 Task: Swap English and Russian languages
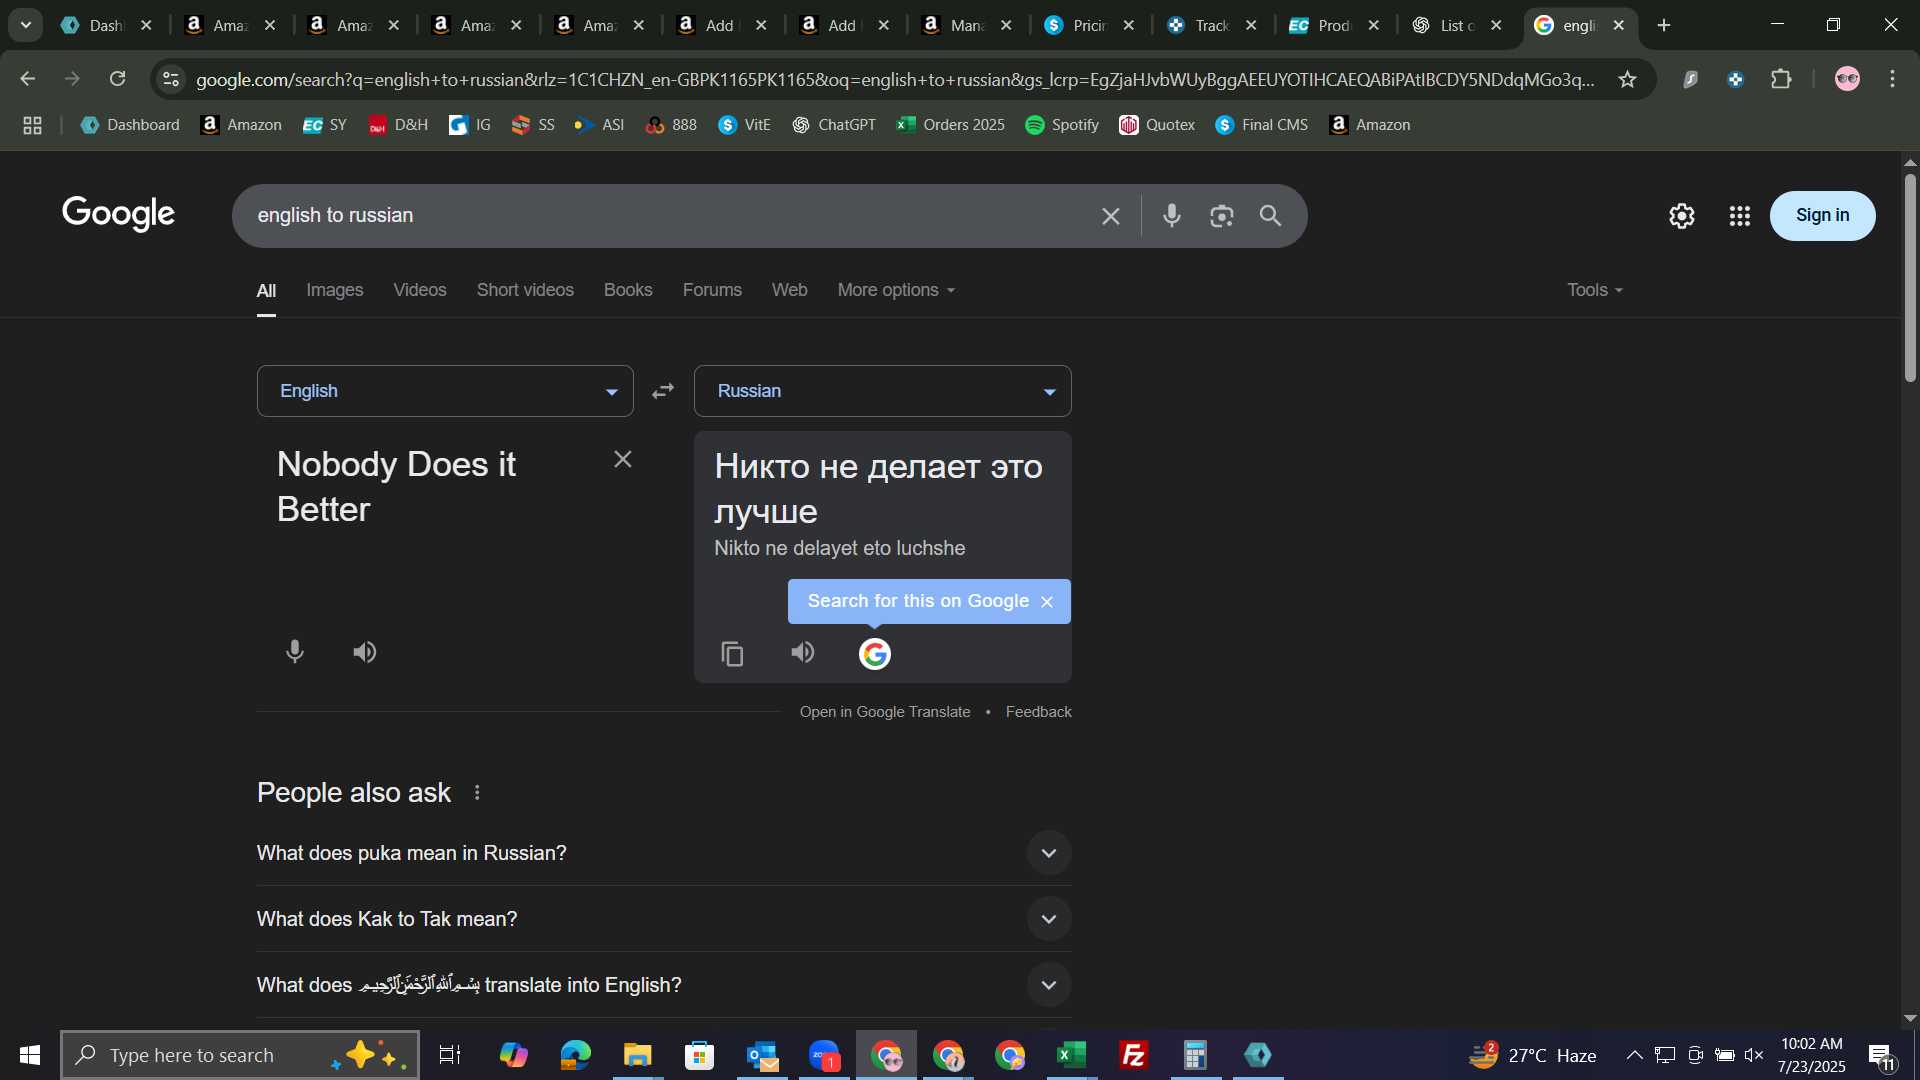[x=663, y=391]
